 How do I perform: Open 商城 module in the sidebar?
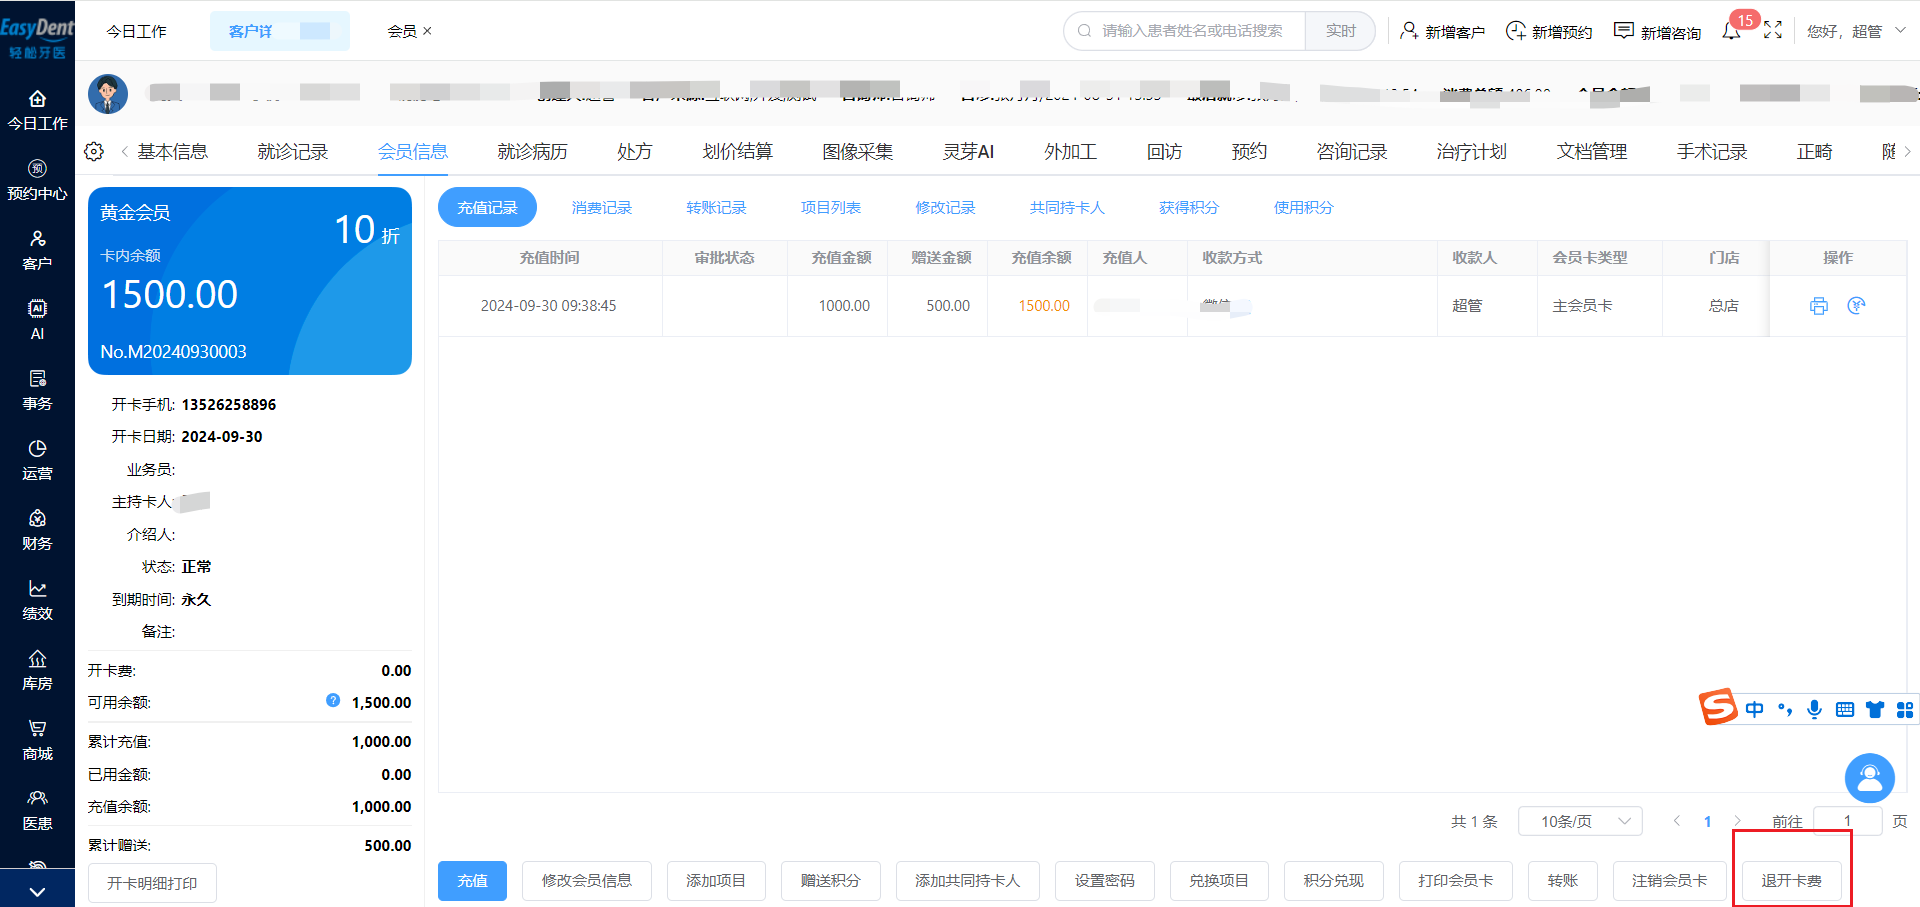click(x=37, y=740)
